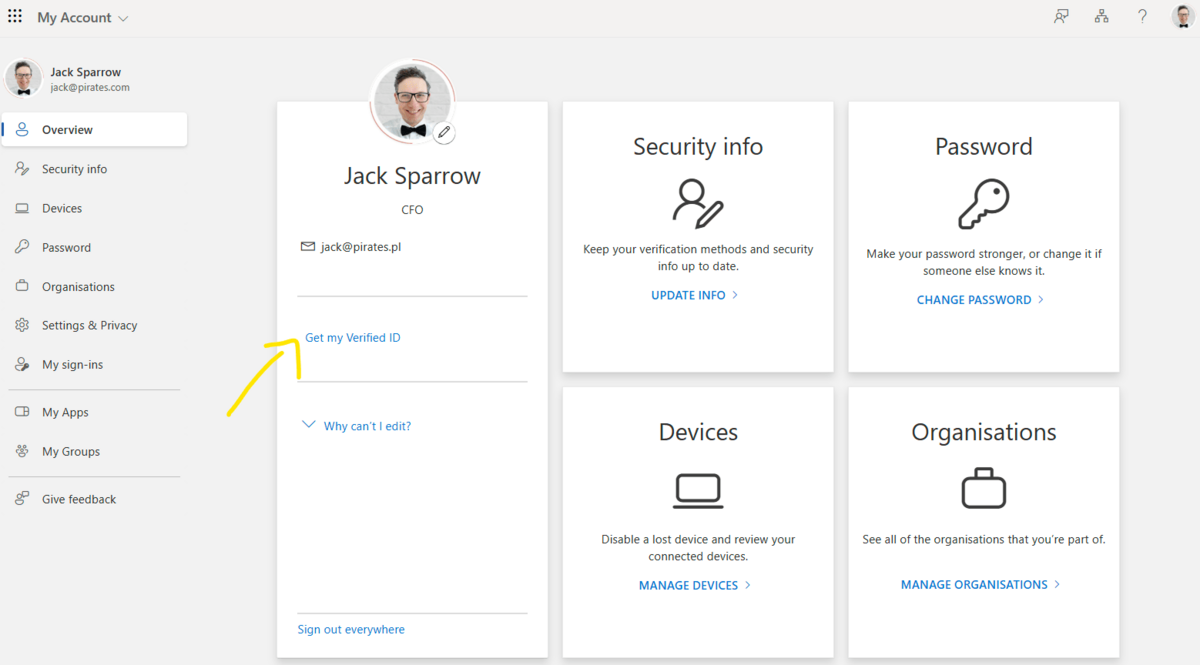The image size is (1200, 665).
Task: Open the app launcher grid icon
Action: coord(14,16)
